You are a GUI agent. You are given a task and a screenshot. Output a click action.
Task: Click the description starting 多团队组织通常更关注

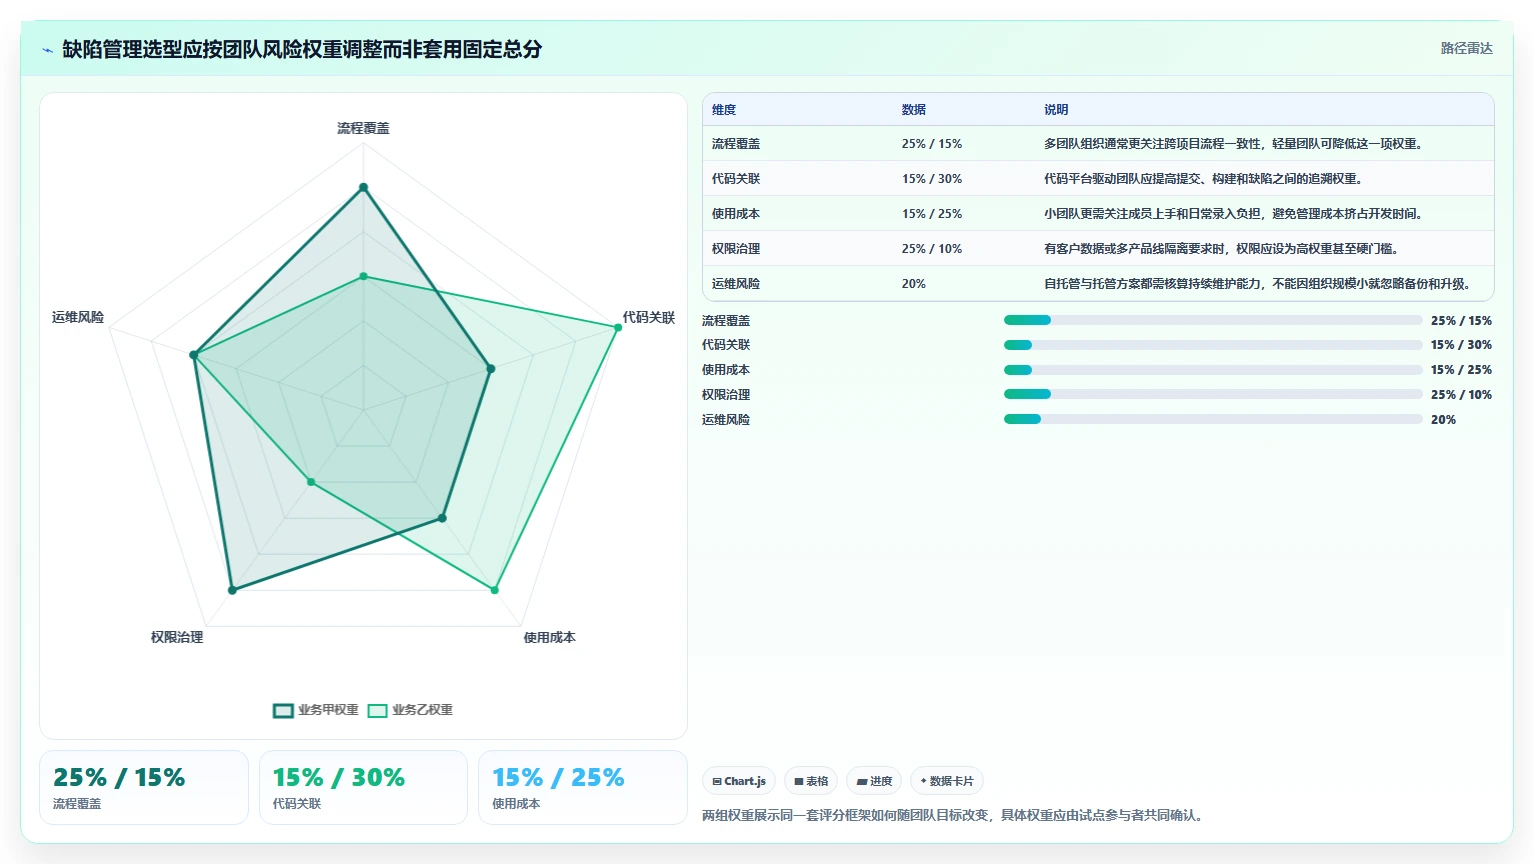point(1233,144)
